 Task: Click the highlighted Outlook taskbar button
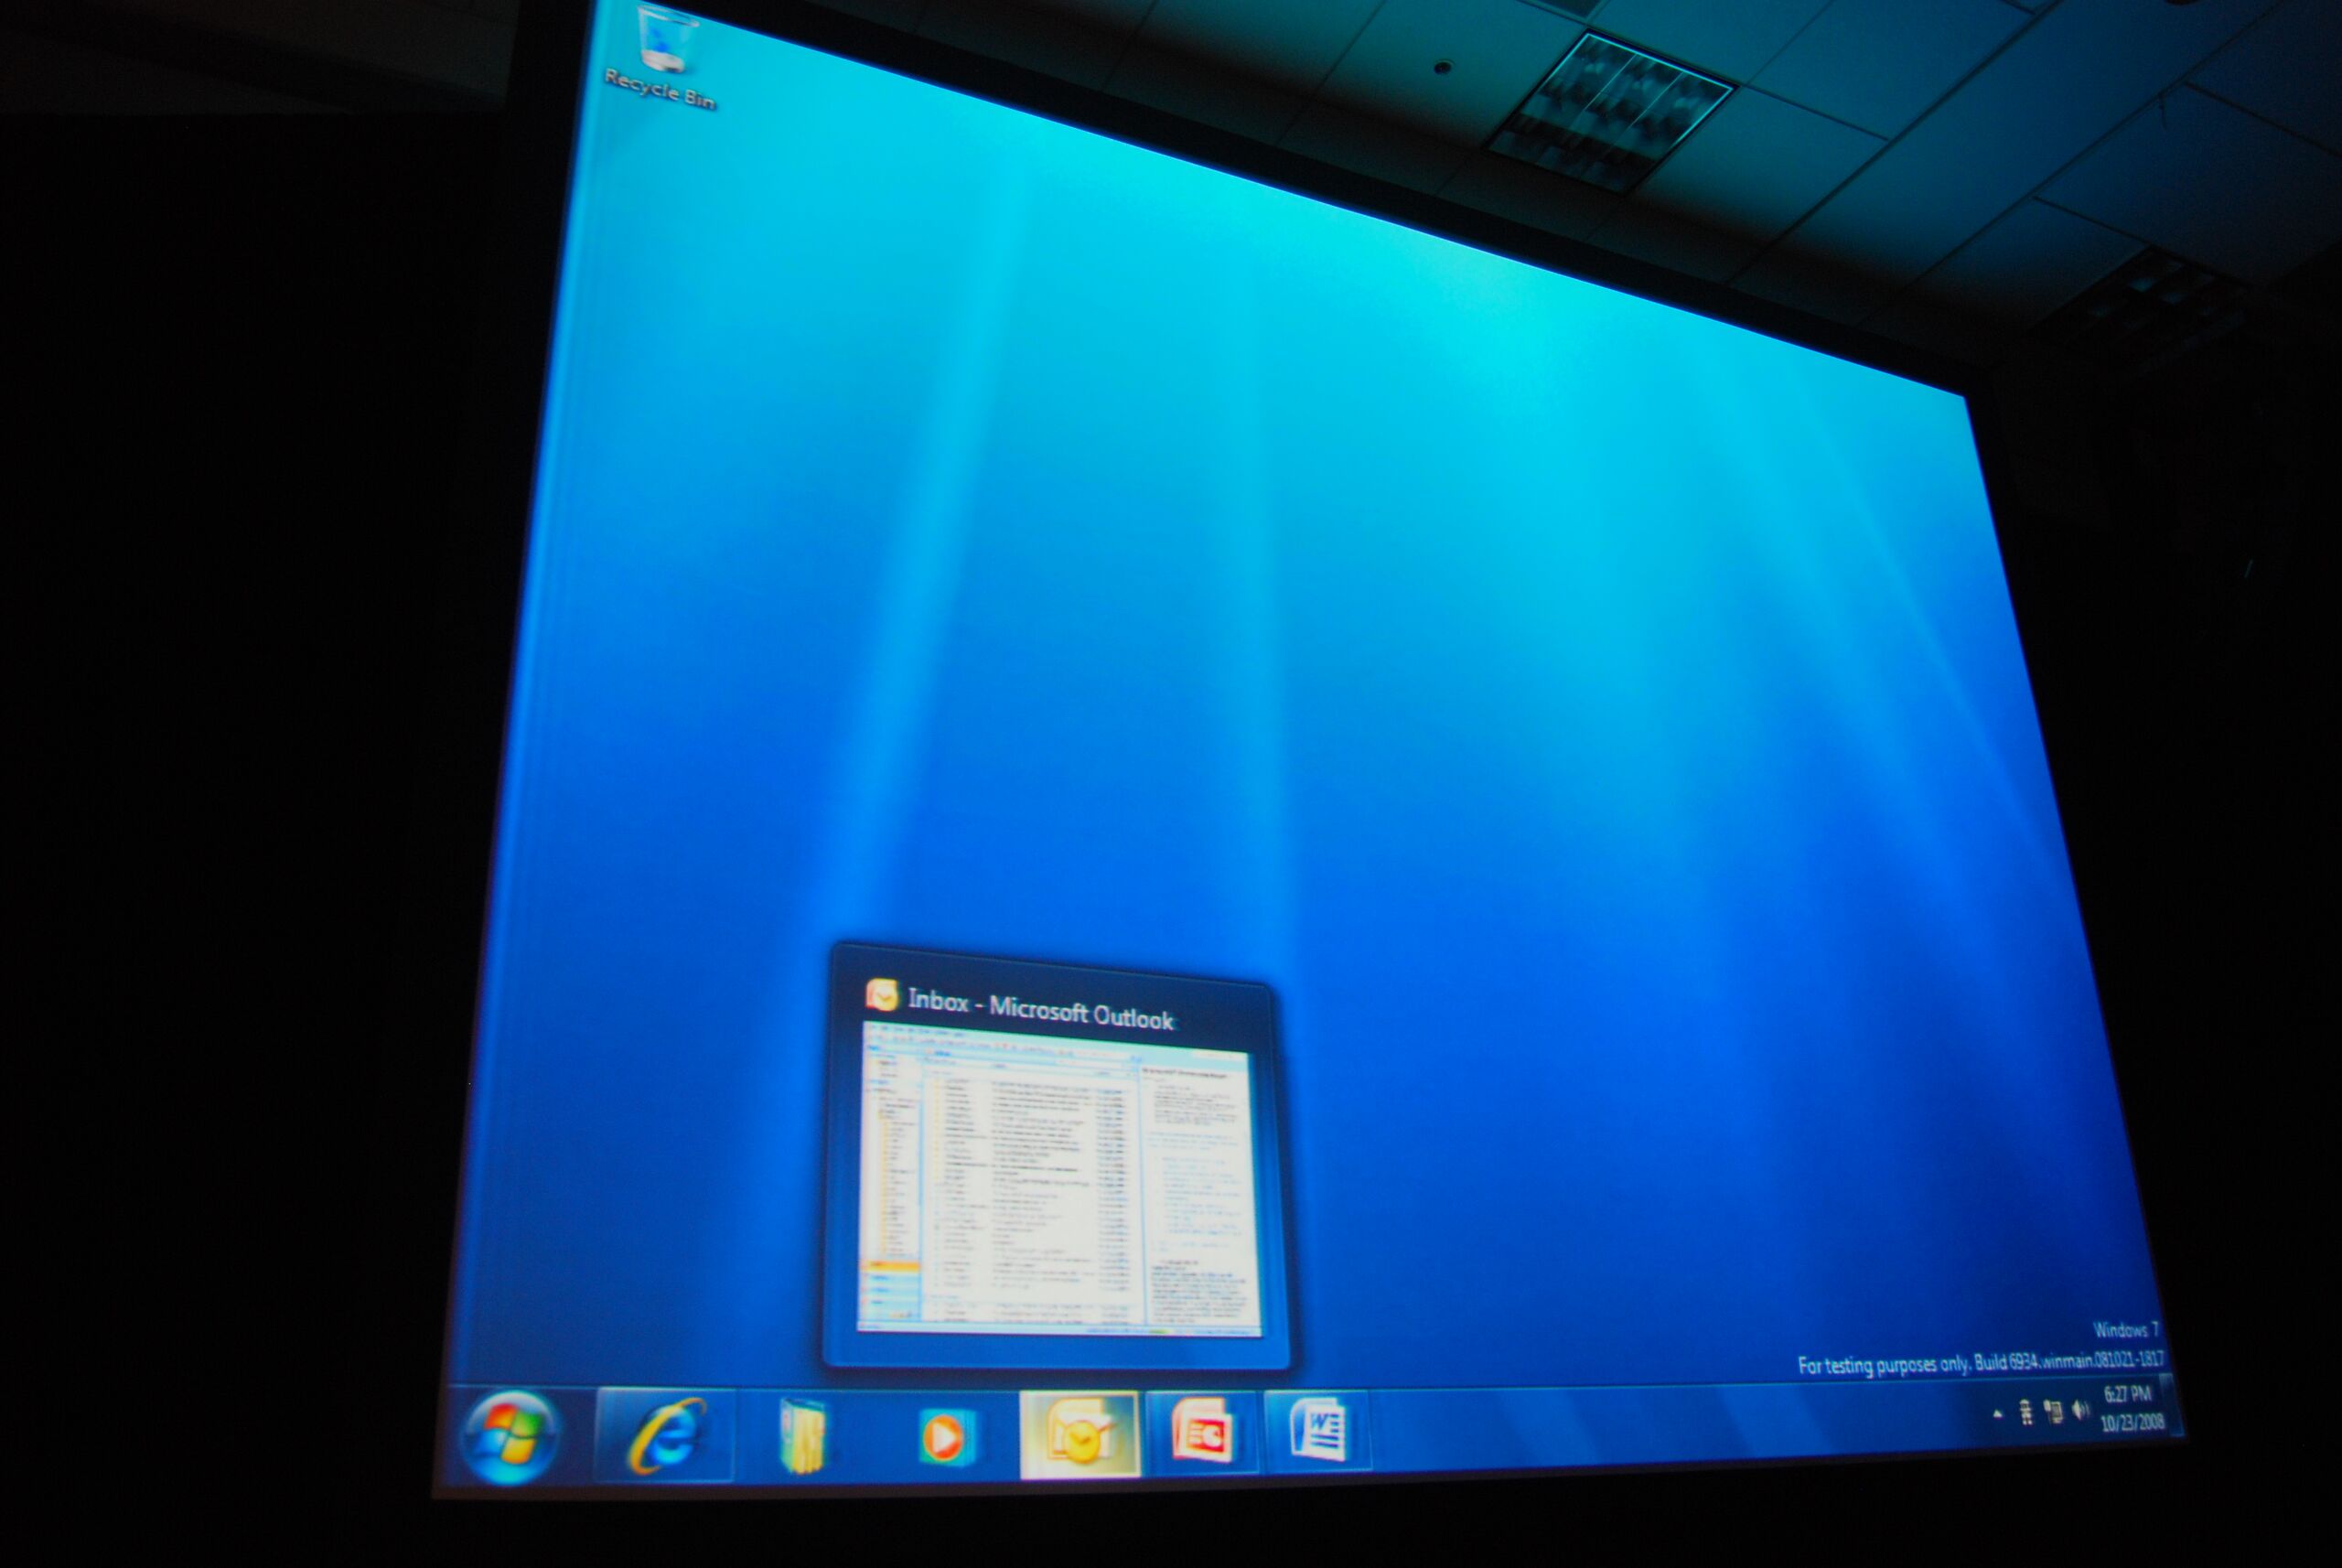pos(1079,1436)
